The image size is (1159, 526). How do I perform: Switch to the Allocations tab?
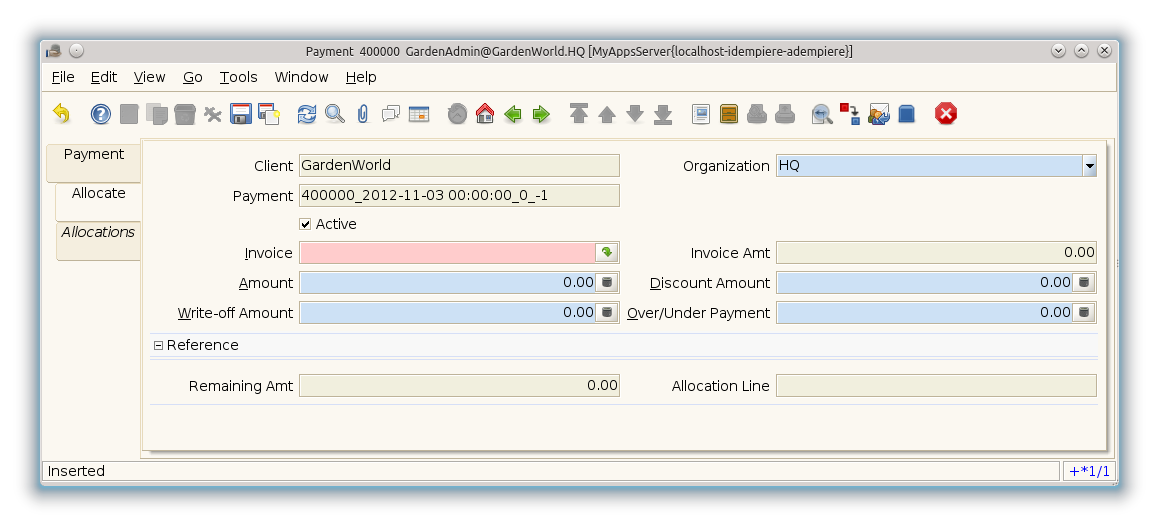(98, 232)
